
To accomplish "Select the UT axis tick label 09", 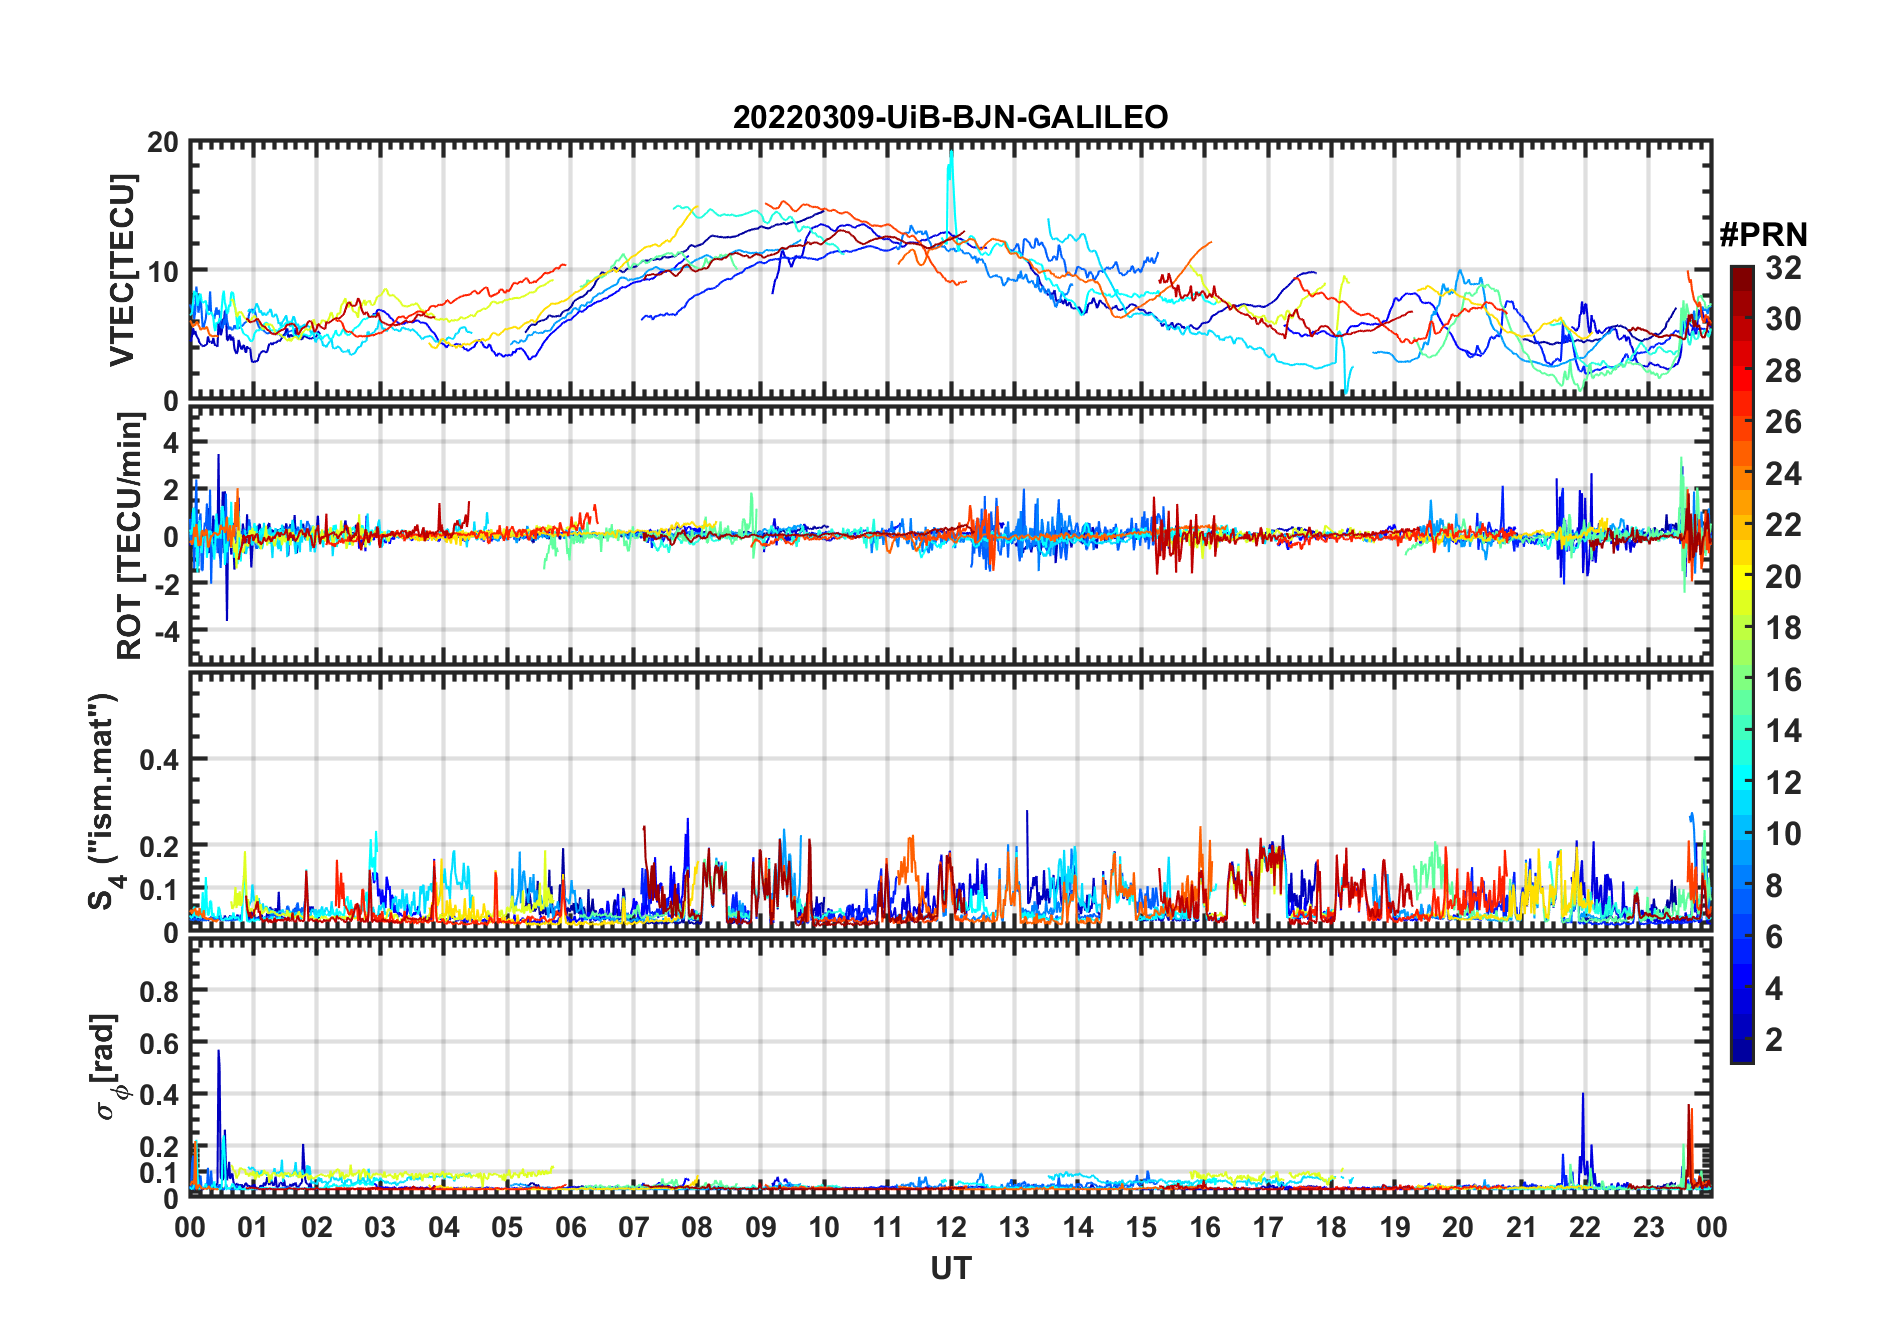I will click(x=761, y=1227).
